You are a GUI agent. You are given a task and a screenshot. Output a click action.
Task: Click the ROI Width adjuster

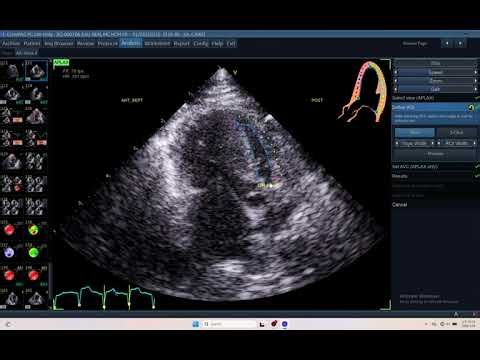456,143
